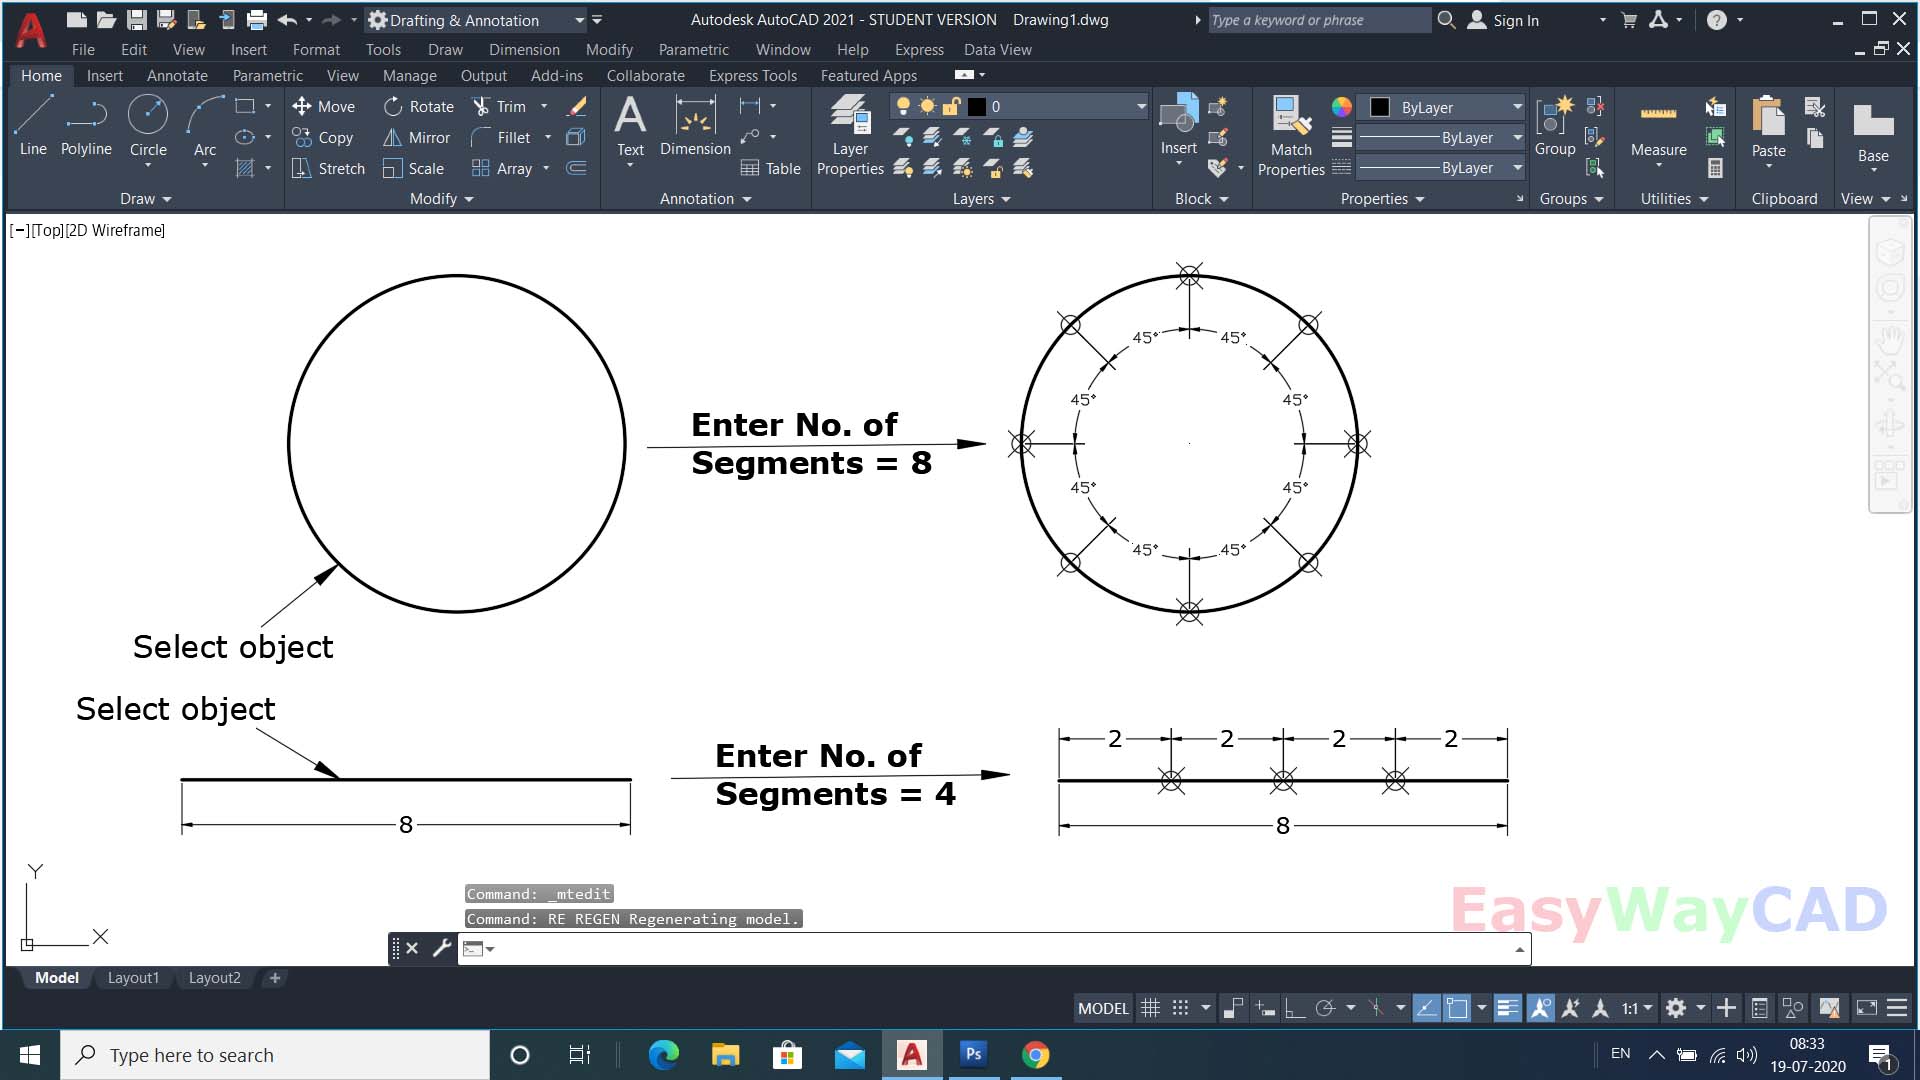This screenshot has height=1080, width=1920.
Task: Open Match Properties tool
Action: (x=1290, y=135)
